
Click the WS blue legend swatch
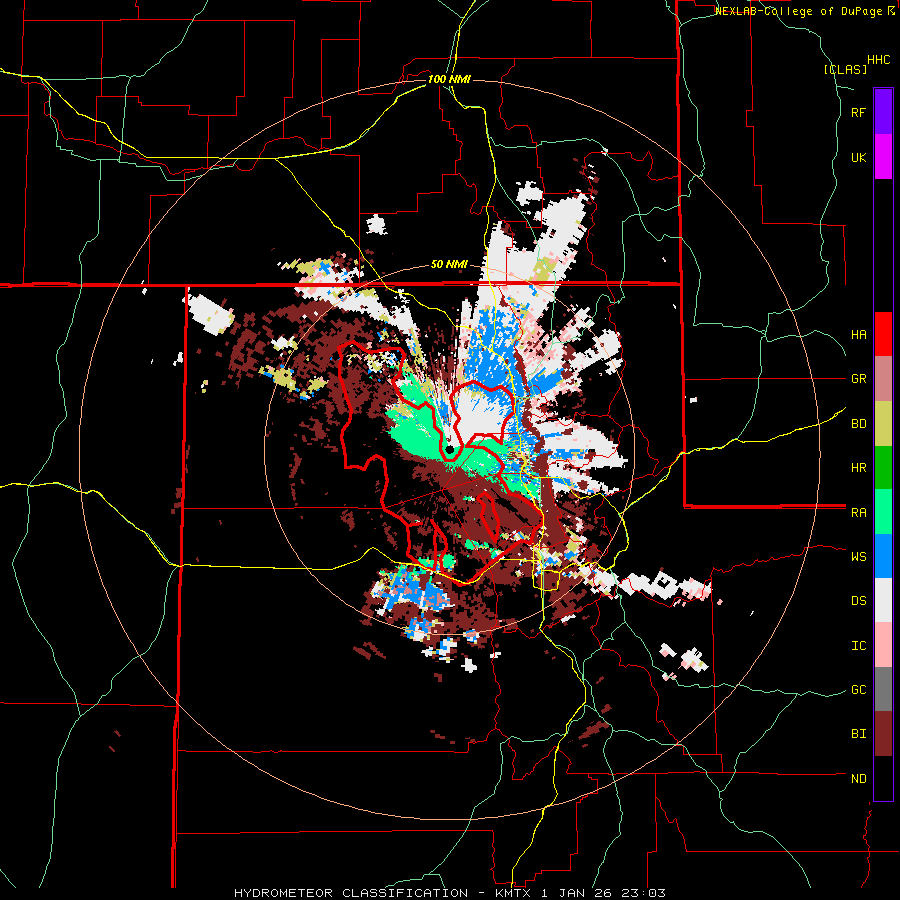(x=883, y=556)
